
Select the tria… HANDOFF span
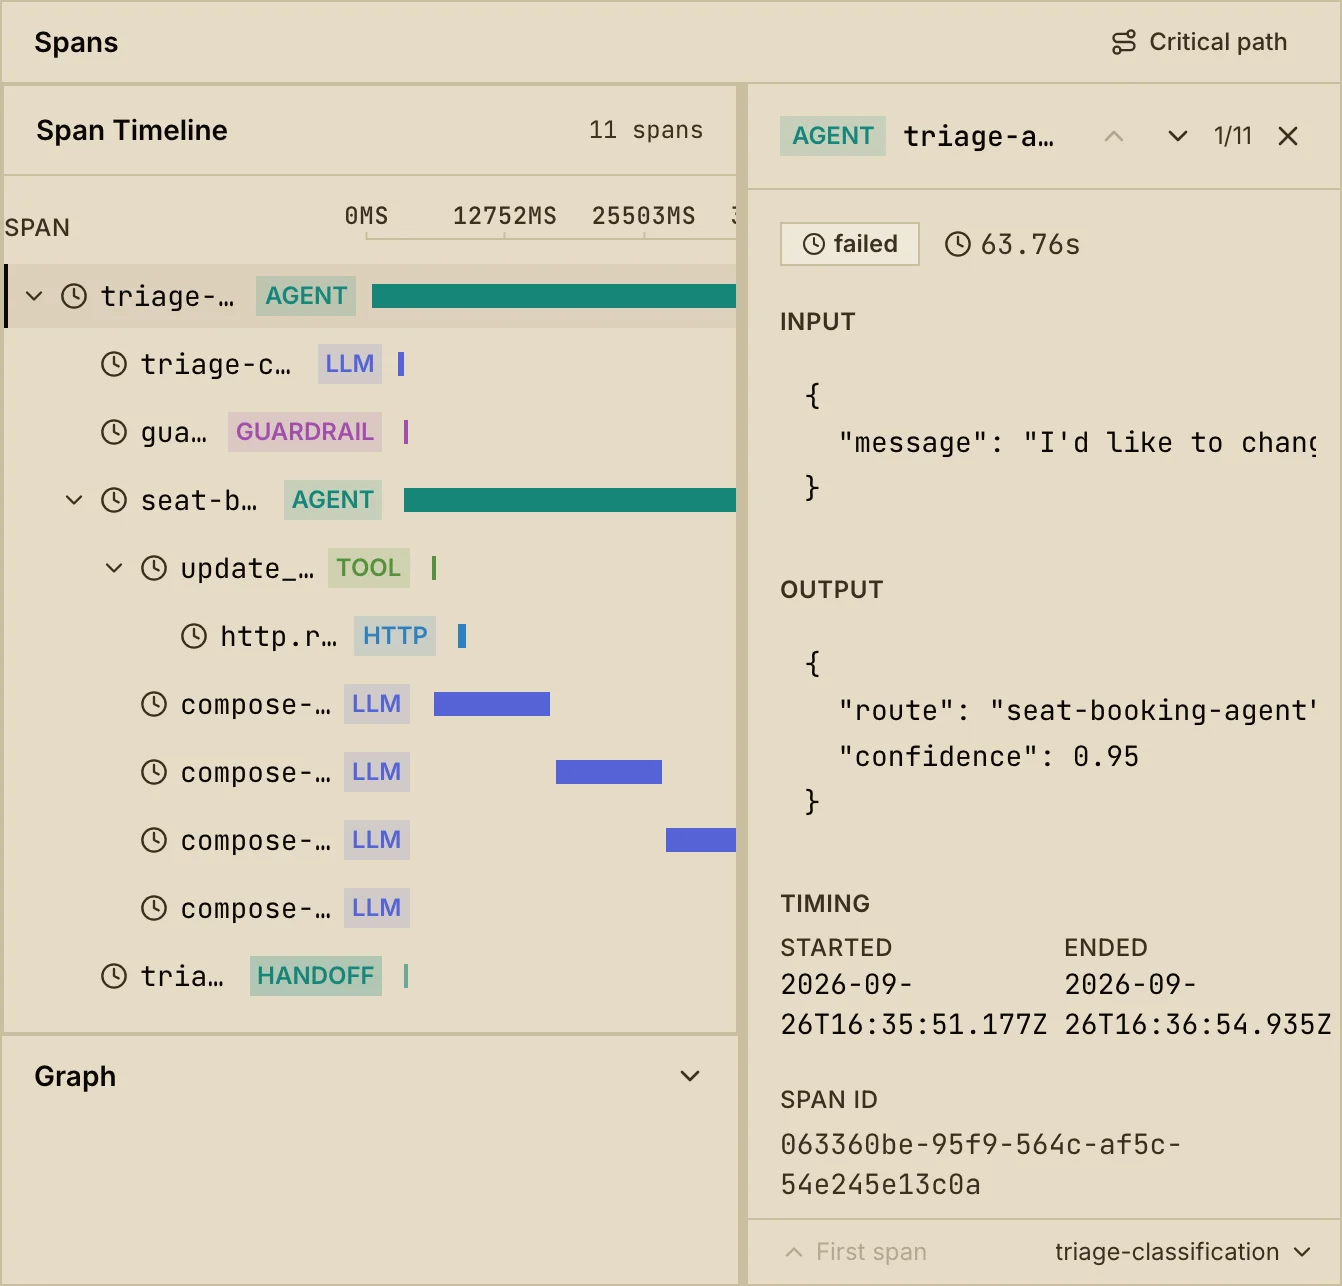pyautogui.click(x=370, y=976)
